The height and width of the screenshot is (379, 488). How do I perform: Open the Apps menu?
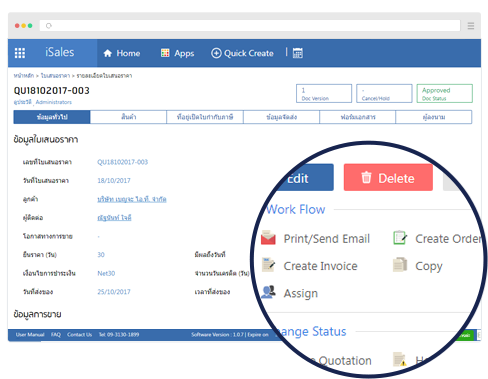[x=177, y=53]
